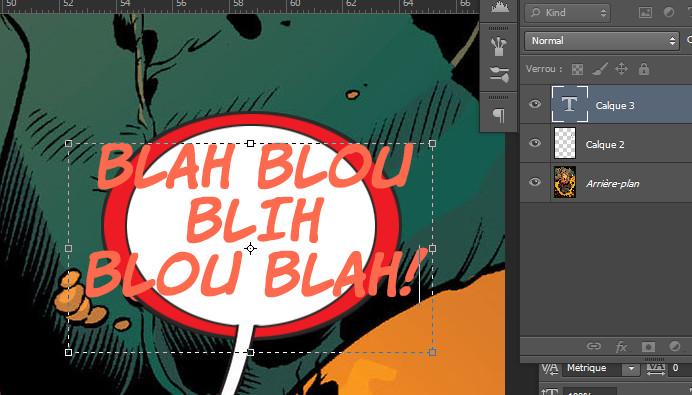Open the Normal blend mode dropdown

[x=602, y=41]
